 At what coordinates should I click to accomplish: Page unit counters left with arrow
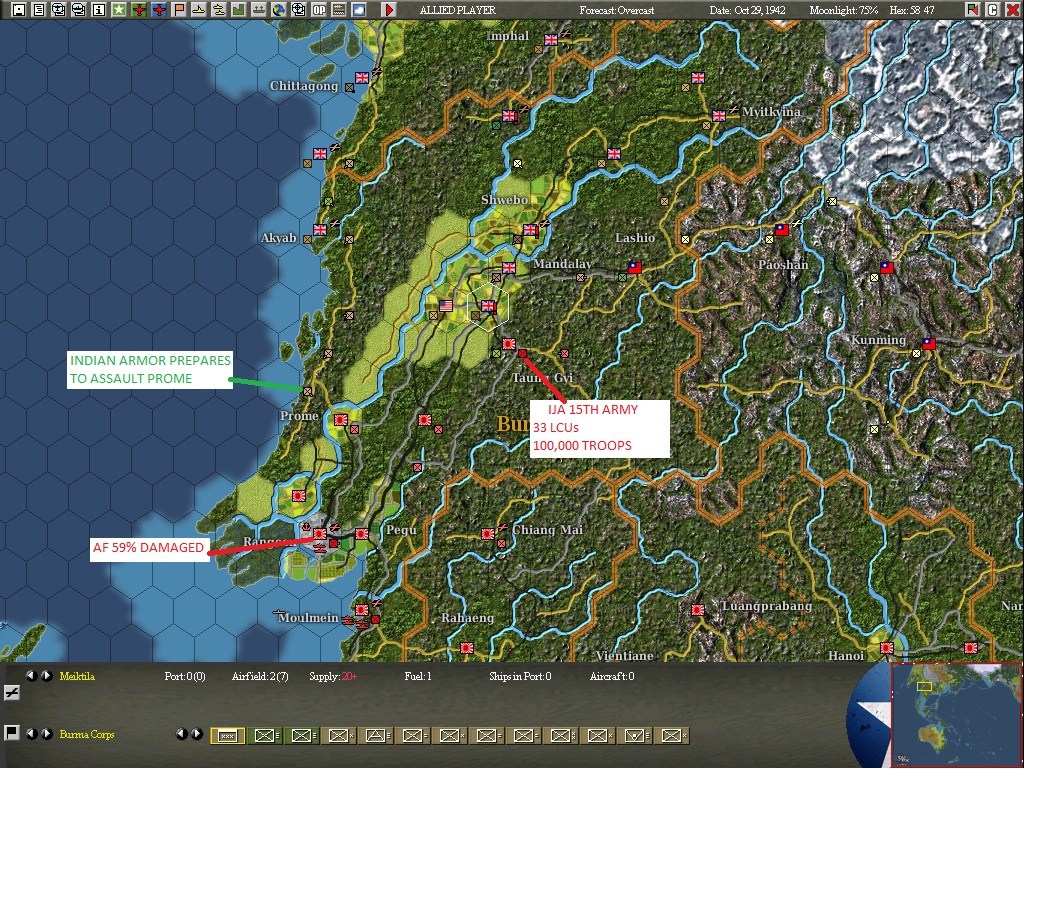point(181,734)
